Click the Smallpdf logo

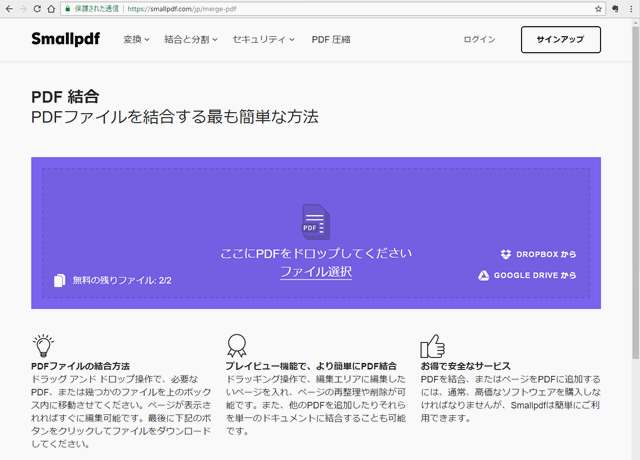pyautogui.click(x=66, y=39)
